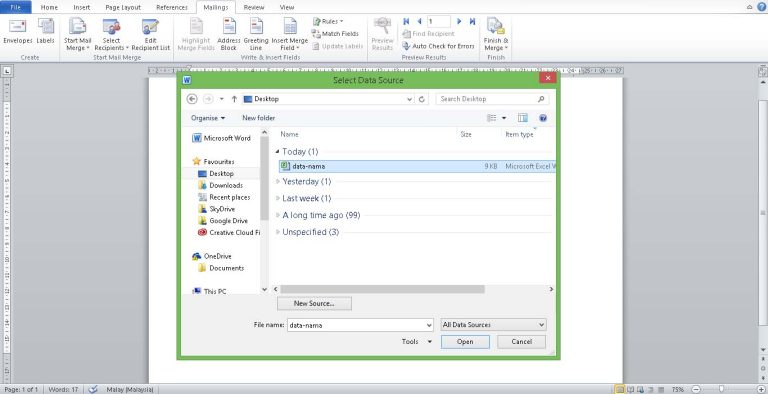Select OneDrive in navigation pane
Screen dimensions: 768x394
[212, 256]
